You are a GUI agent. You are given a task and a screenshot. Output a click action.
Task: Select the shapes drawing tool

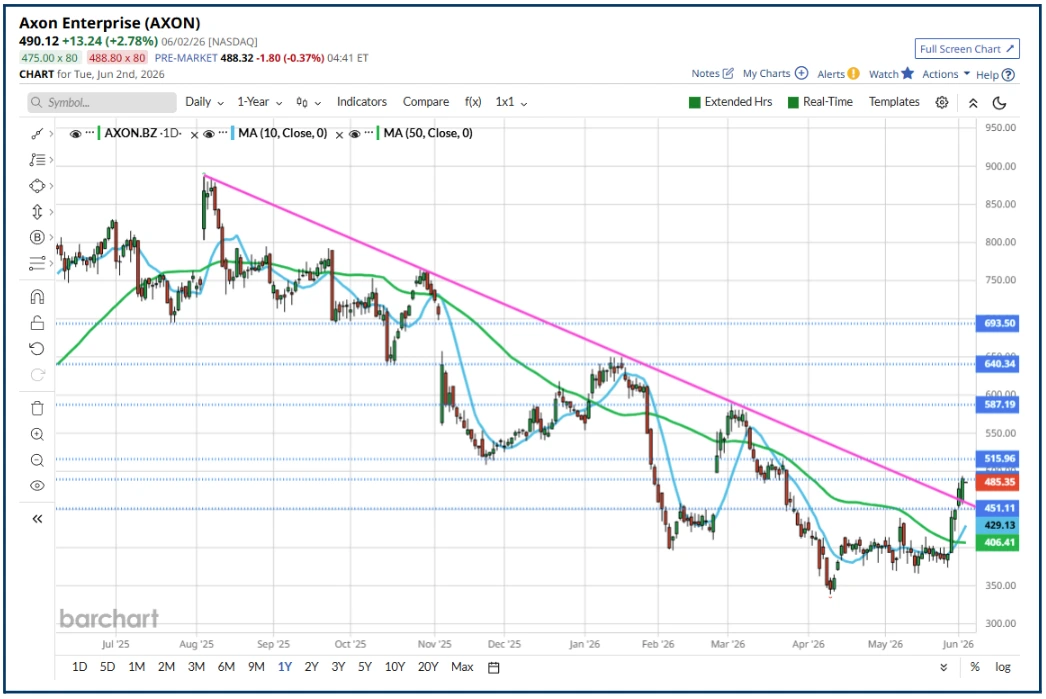click(x=37, y=186)
